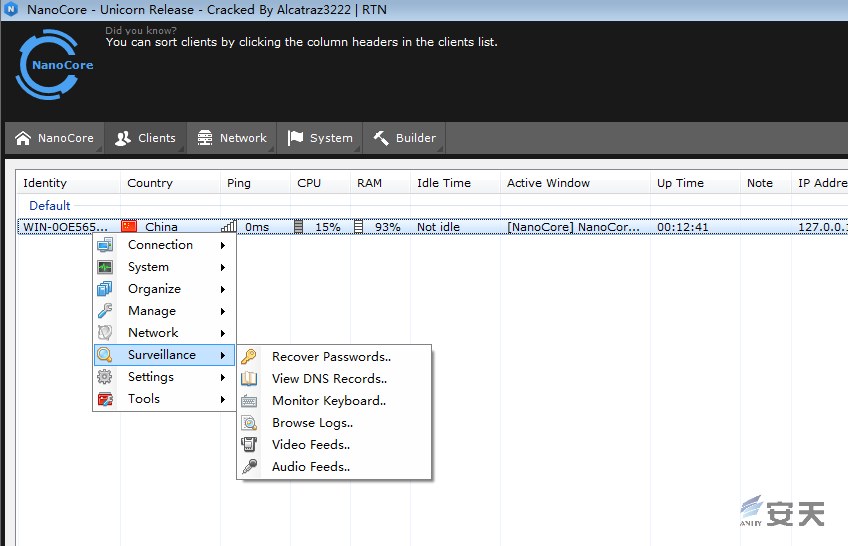Open the Connection context menu entry
The image size is (848, 546).
coord(164,245)
